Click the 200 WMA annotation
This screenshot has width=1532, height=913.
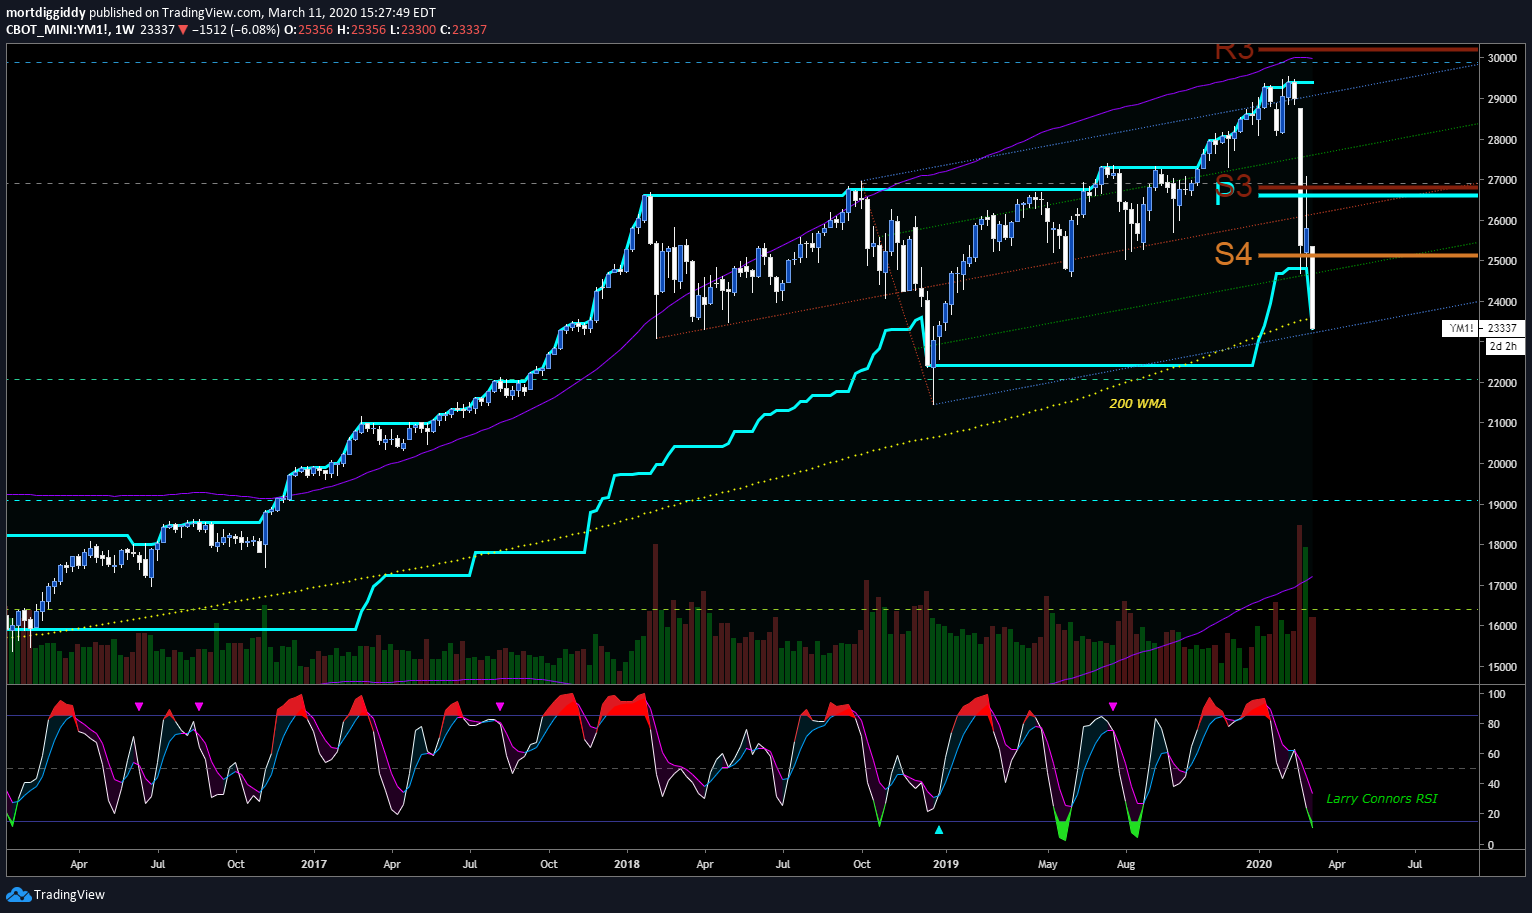[1138, 404]
